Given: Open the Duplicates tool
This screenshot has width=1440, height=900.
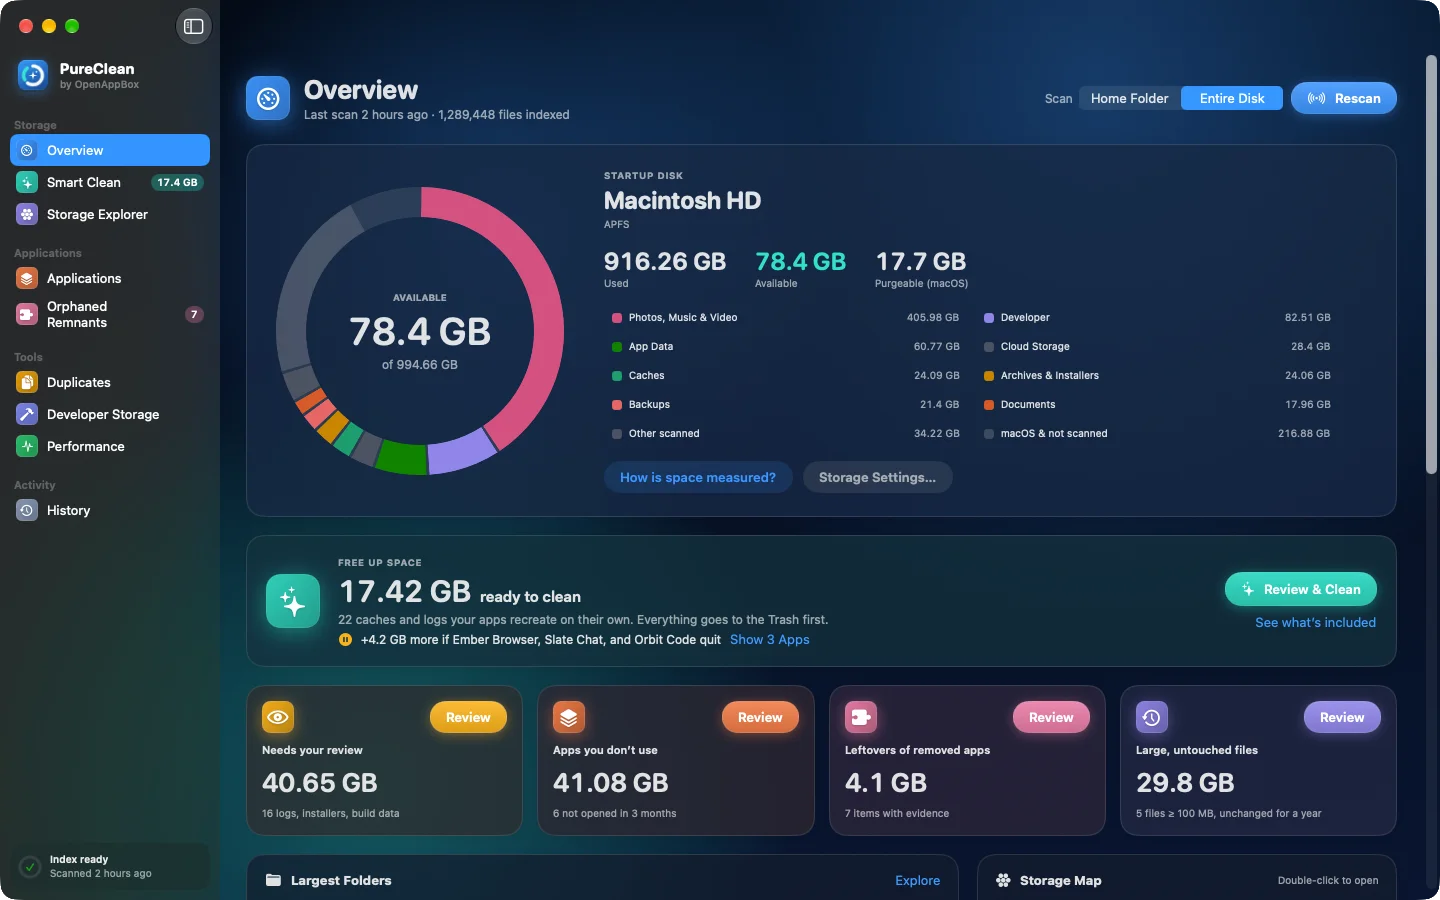Looking at the screenshot, I should 110,382.
